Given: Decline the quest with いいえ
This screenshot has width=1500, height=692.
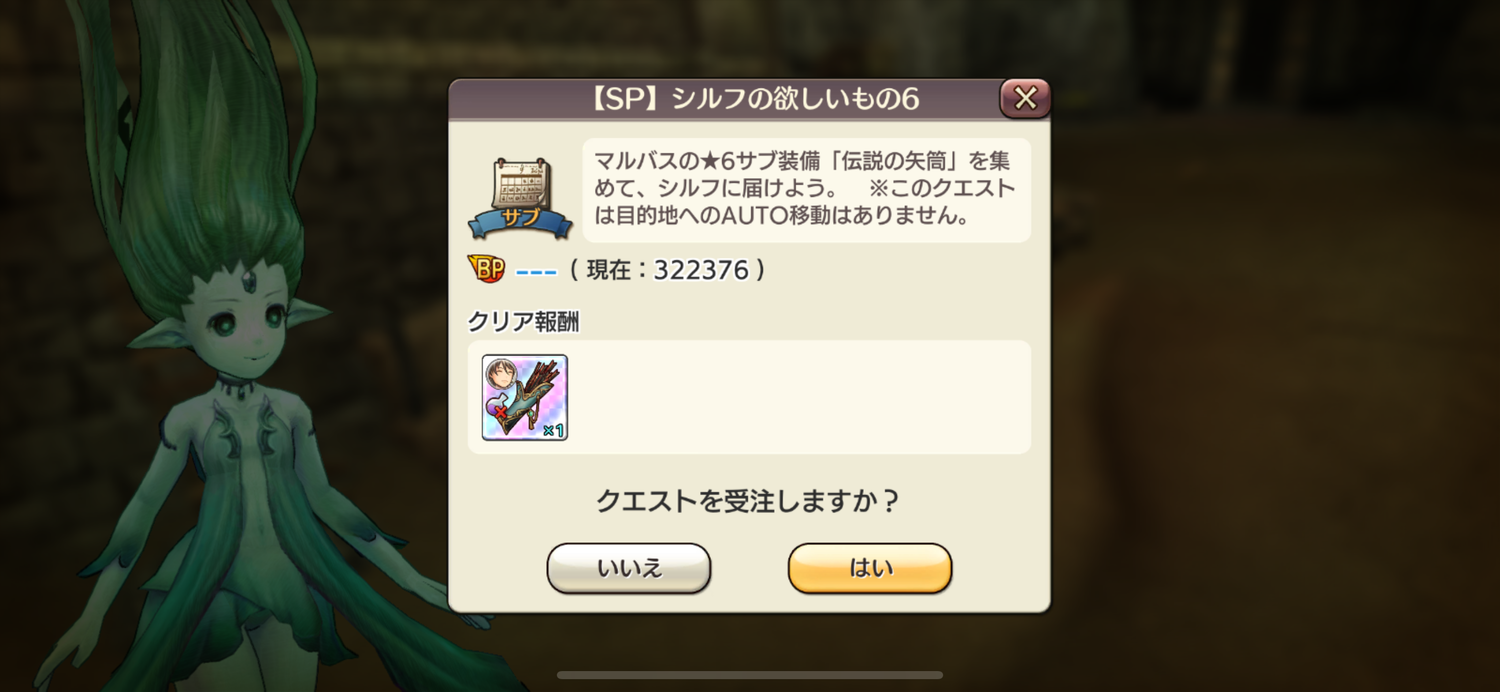Looking at the screenshot, I should [x=629, y=568].
